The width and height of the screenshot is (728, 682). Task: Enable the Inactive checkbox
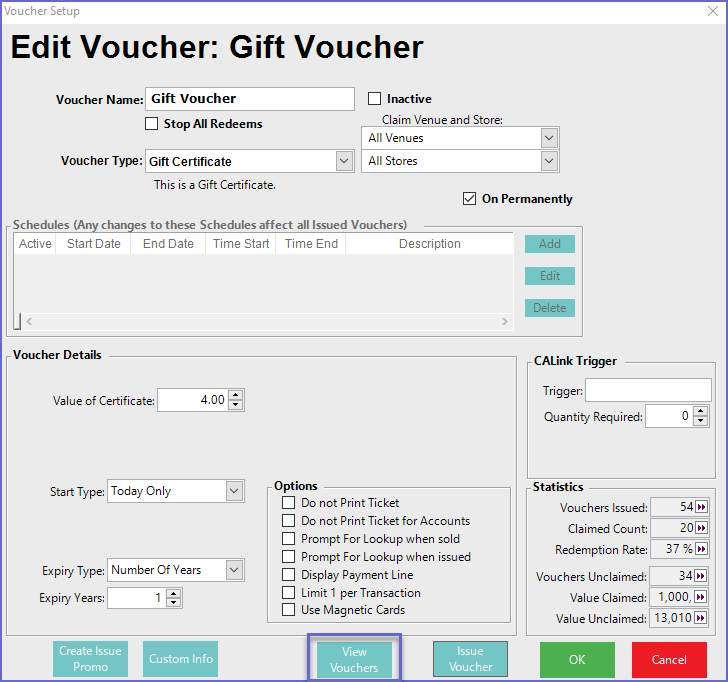coord(375,99)
